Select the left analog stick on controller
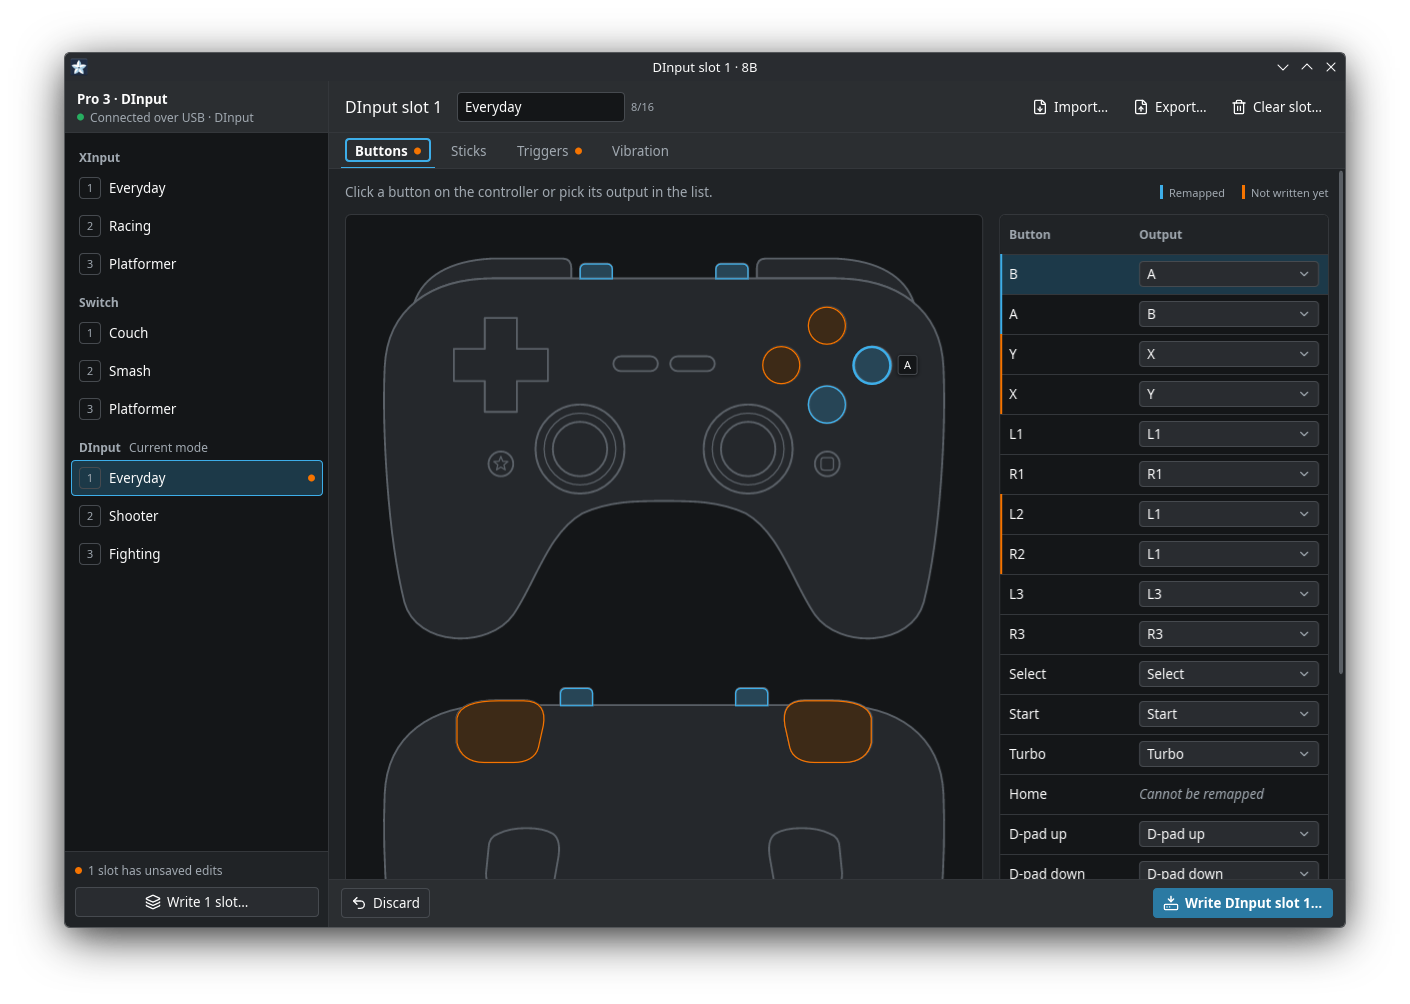This screenshot has height=1004, width=1410. click(x=580, y=449)
